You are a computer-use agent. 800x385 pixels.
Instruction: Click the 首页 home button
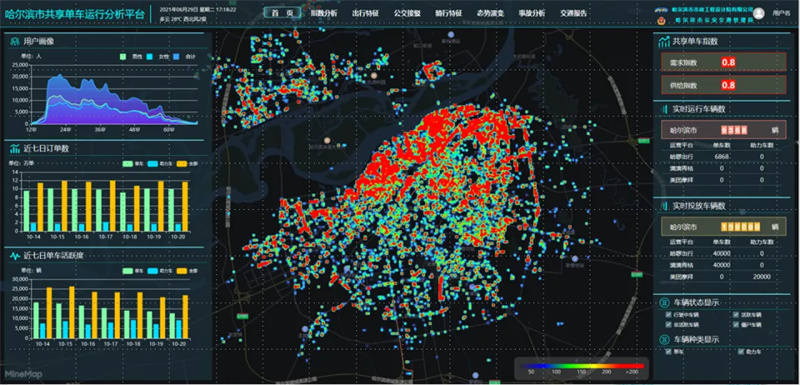click(282, 13)
